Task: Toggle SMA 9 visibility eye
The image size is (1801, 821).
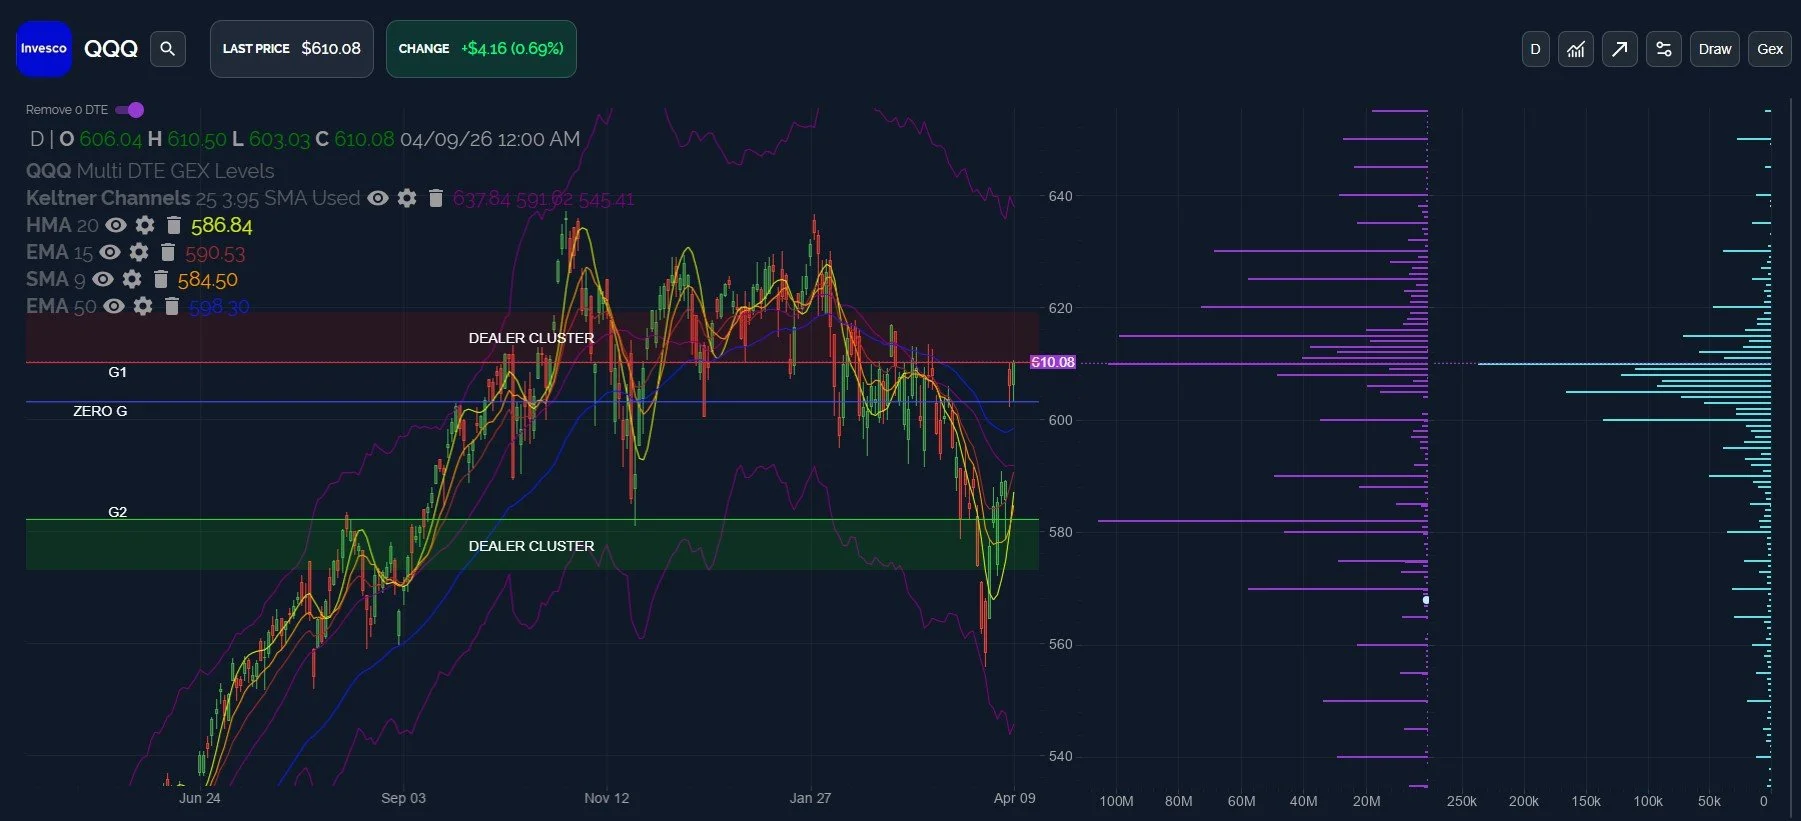Action: coord(103,279)
